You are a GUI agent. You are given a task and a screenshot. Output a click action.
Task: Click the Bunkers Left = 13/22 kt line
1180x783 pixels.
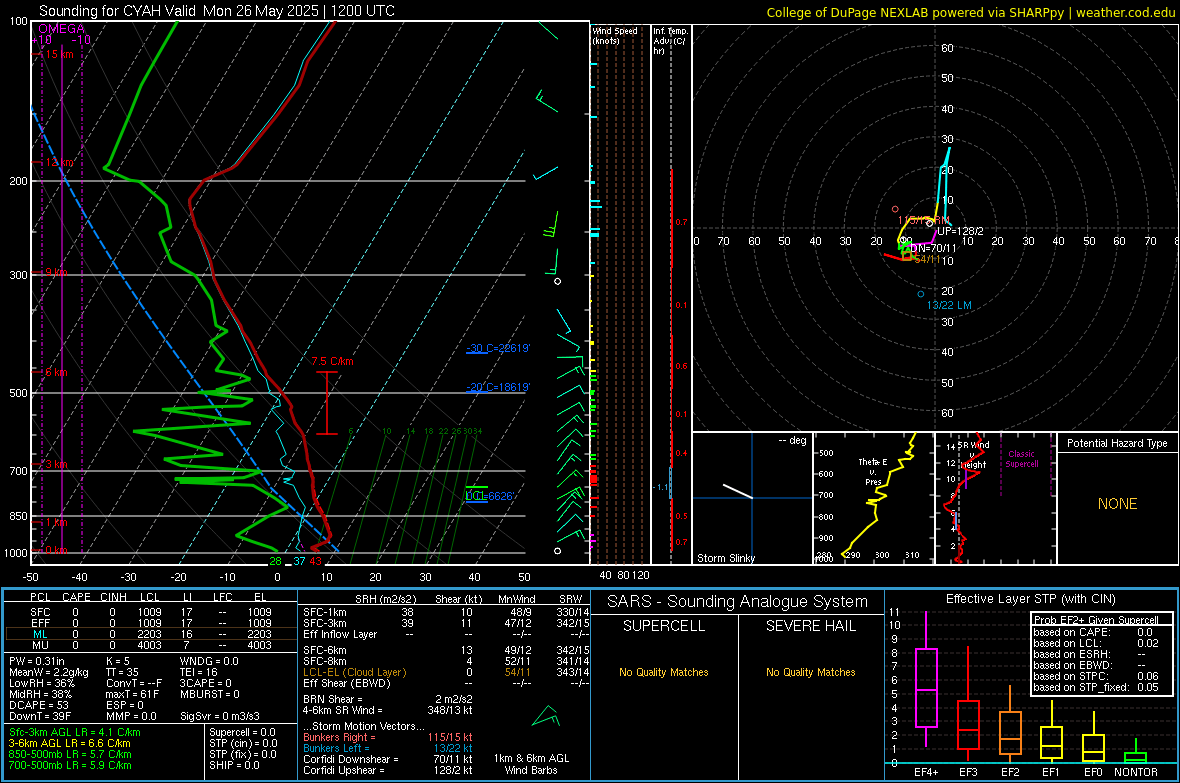[x=388, y=748]
